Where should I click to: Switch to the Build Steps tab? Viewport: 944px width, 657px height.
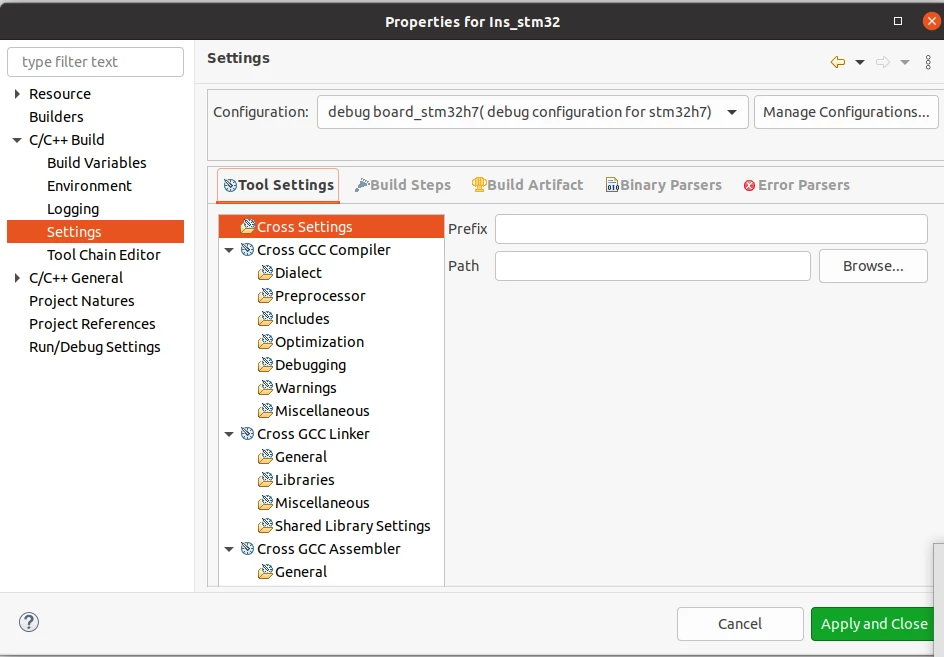point(403,185)
